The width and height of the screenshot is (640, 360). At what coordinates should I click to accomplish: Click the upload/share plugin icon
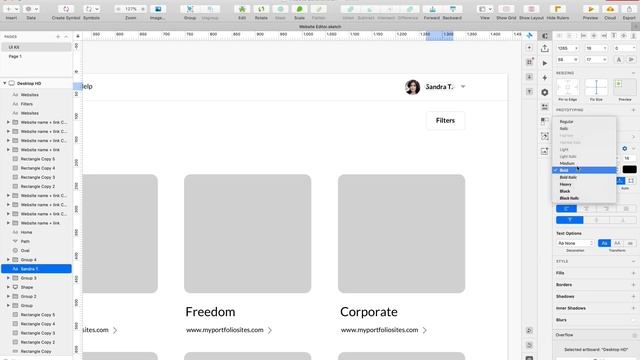[544, 49]
